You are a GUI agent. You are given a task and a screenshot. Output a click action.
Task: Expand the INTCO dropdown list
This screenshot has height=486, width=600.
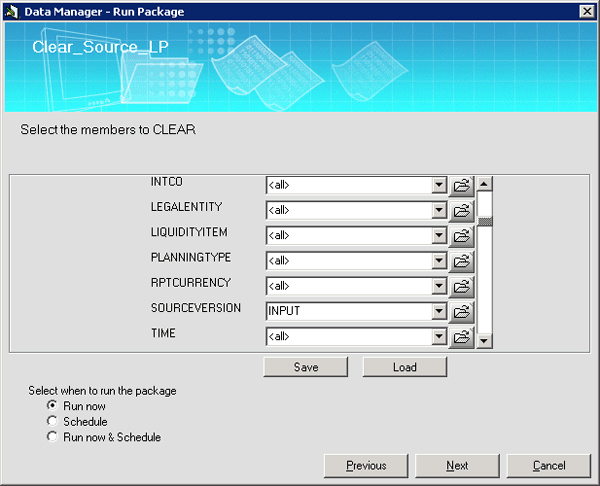[x=438, y=185]
